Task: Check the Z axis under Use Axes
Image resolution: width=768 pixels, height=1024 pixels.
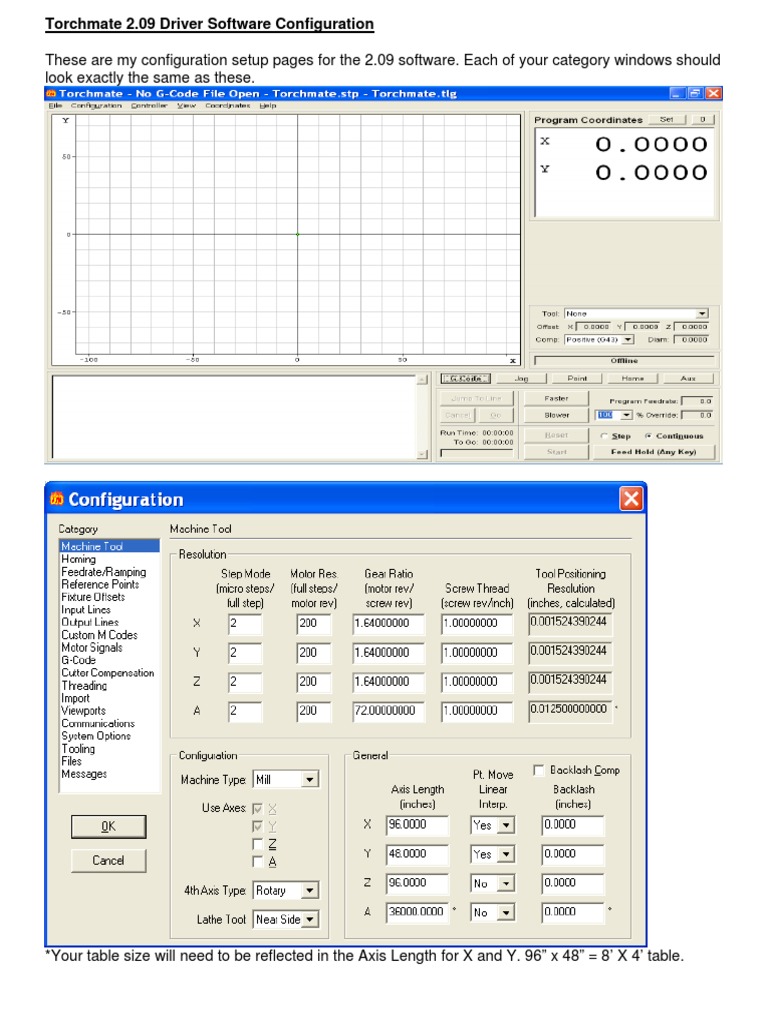Action: pos(258,844)
